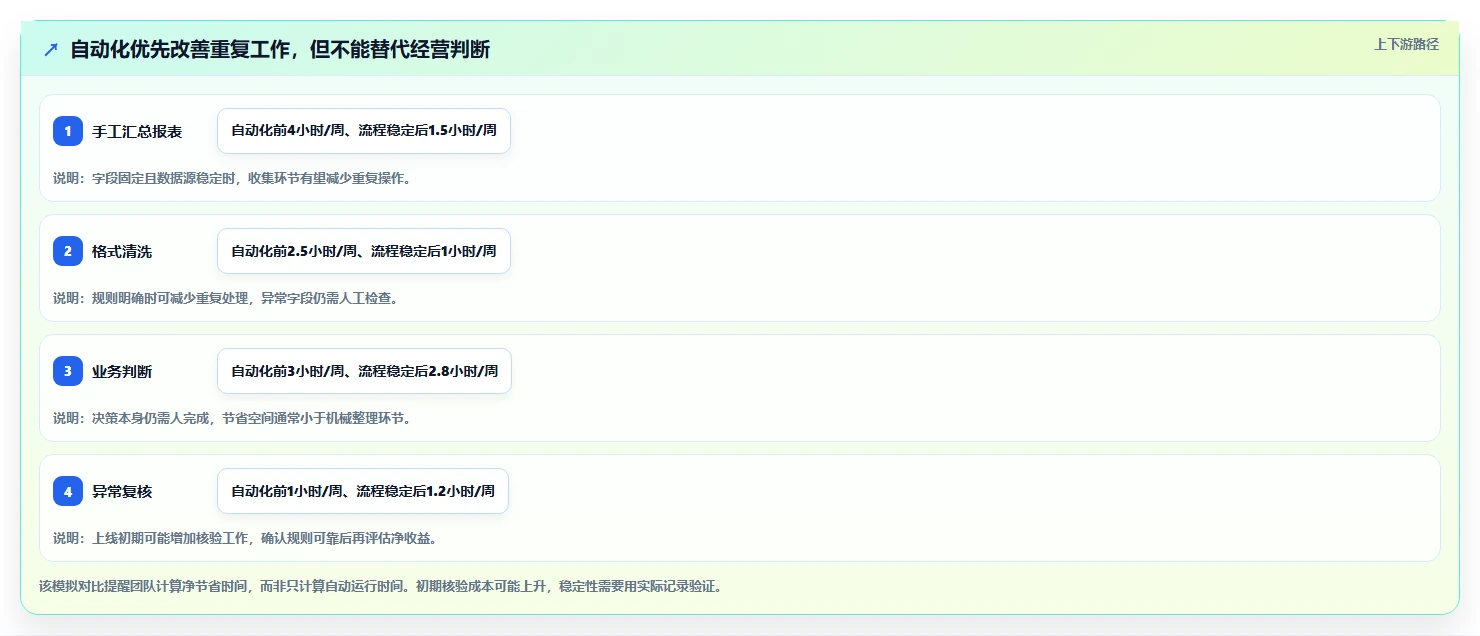Click the note about 上线初期可能增加核验工作
Viewport: 1480px width, 636px height.
pyautogui.click(x=245, y=538)
